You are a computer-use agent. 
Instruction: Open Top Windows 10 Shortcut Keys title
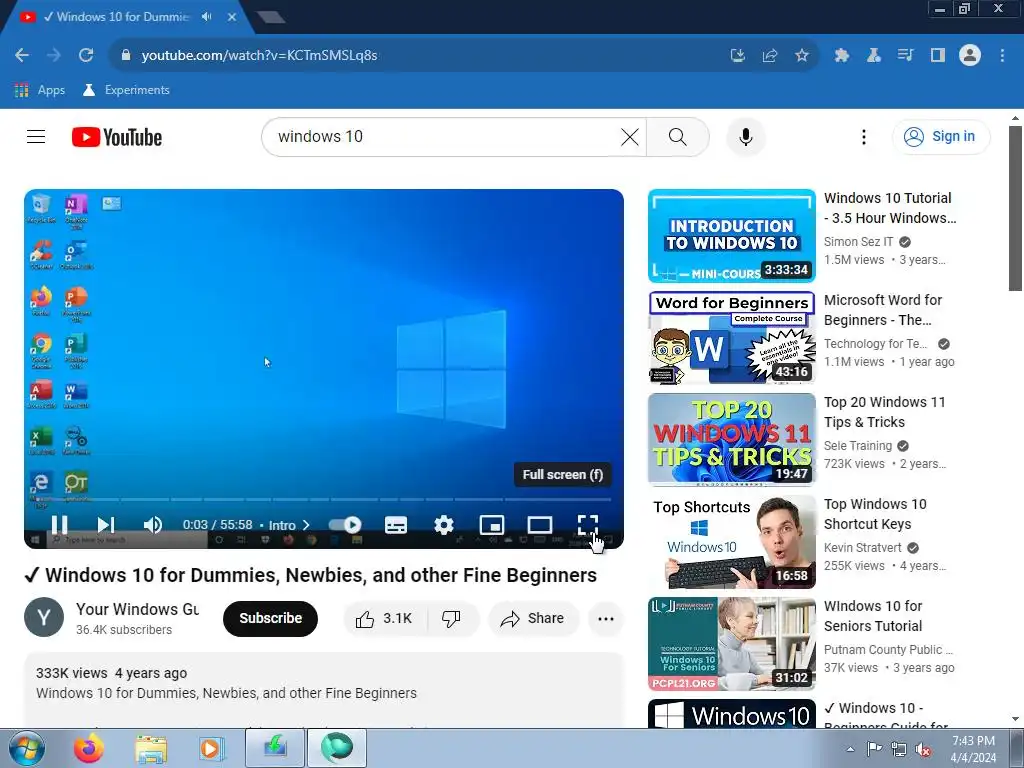(x=875, y=514)
